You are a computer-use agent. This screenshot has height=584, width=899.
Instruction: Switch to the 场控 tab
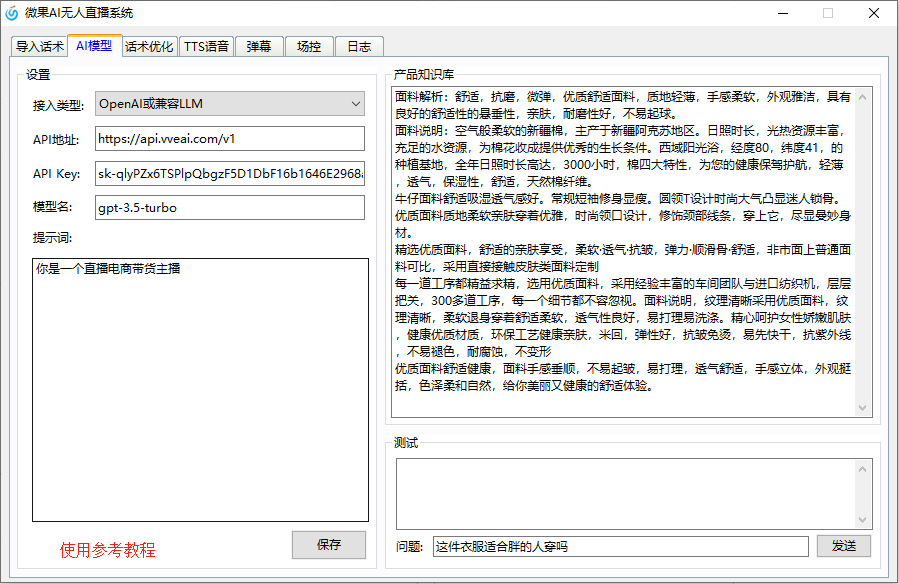[x=309, y=47]
